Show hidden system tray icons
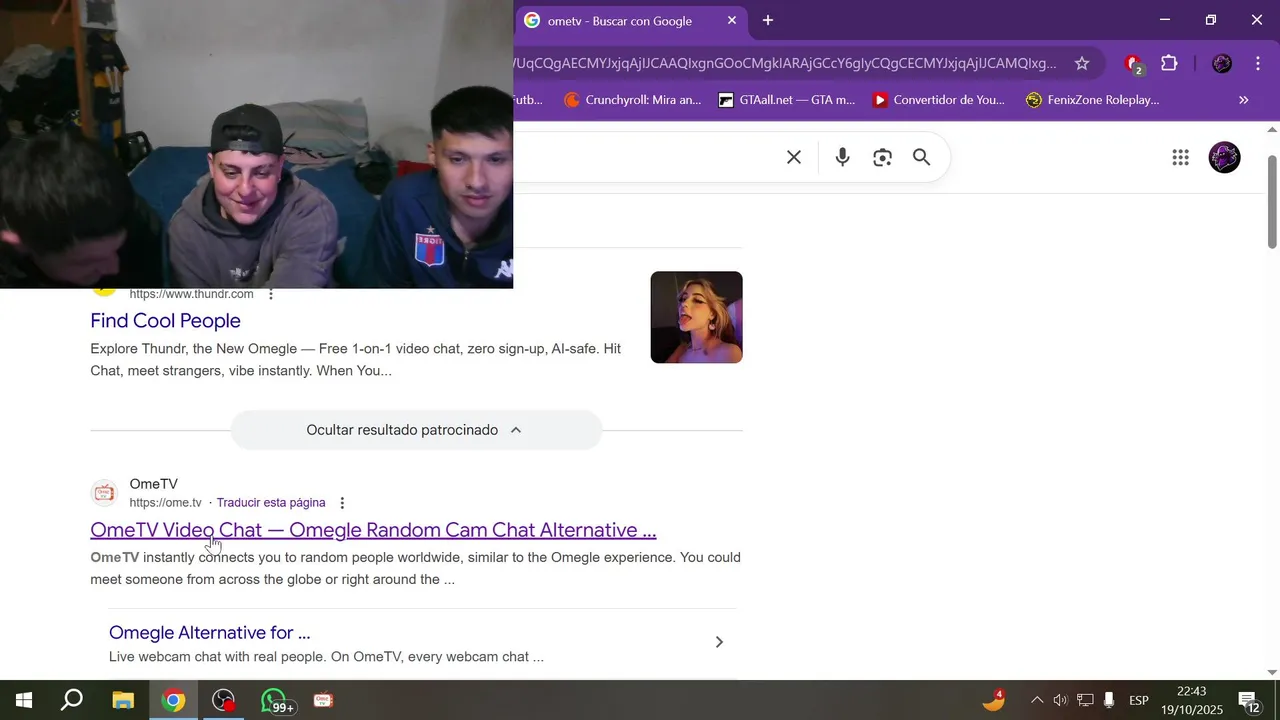 coord(1036,700)
